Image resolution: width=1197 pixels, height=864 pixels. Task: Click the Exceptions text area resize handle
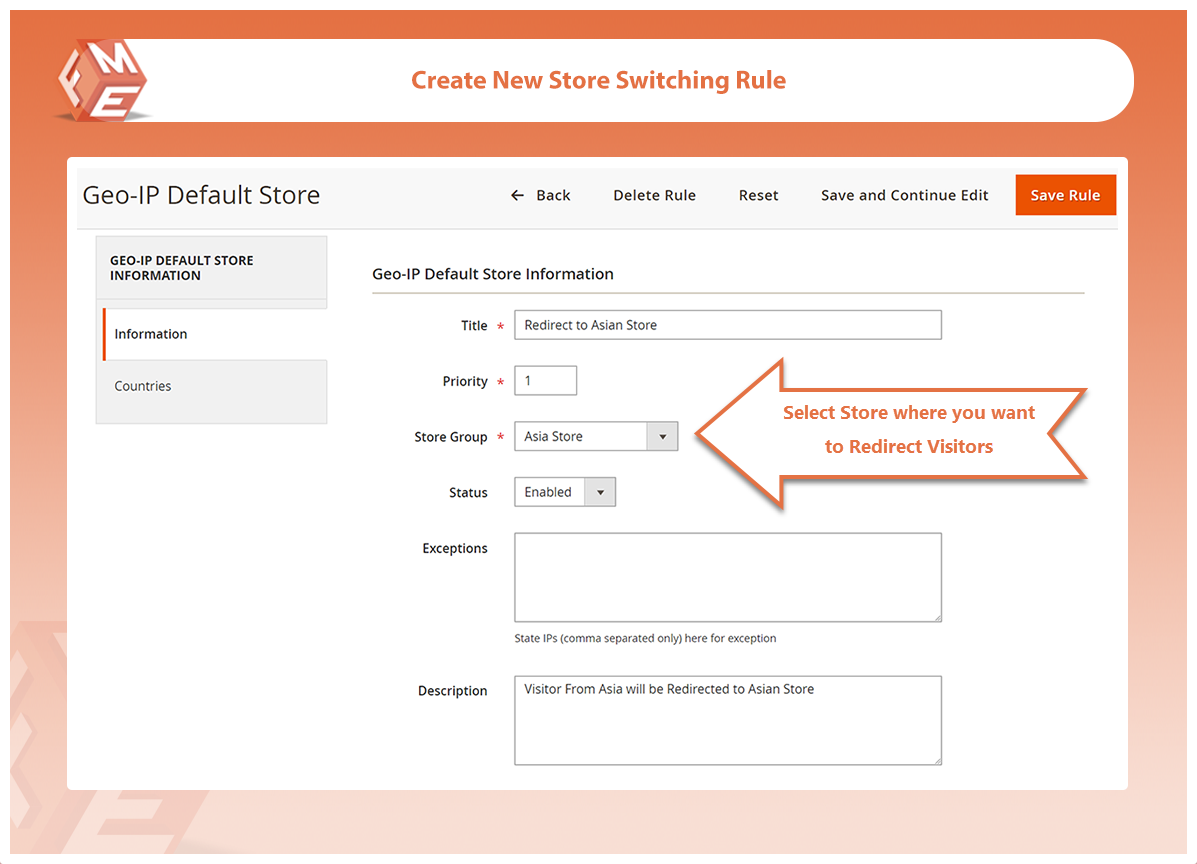936,617
